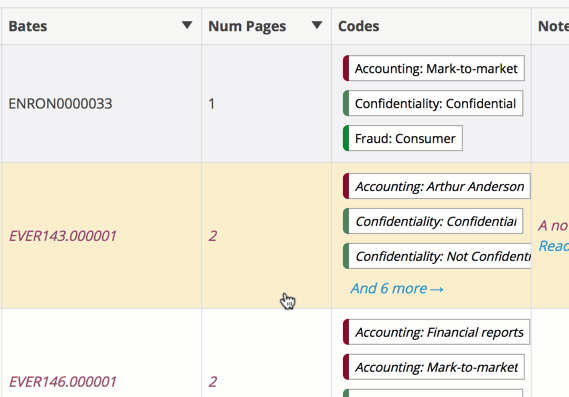Screen dimensions: 569x397
Task: Click ENRON0000033's Accounting: Mark-to-market code tag
Action: pyautogui.click(x=434, y=68)
